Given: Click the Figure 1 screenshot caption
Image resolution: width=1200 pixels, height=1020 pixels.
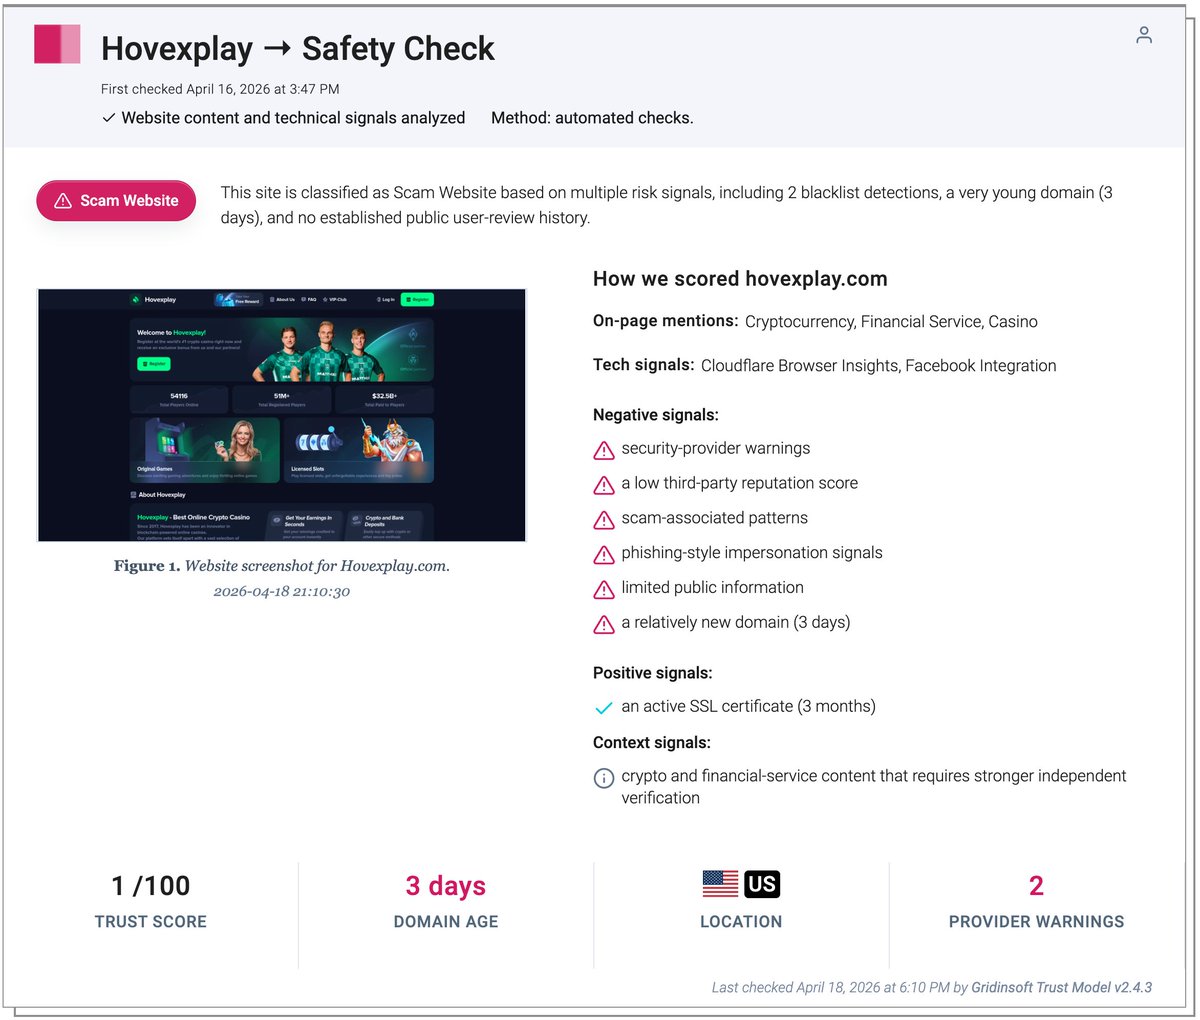Looking at the screenshot, I should point(282,566).
